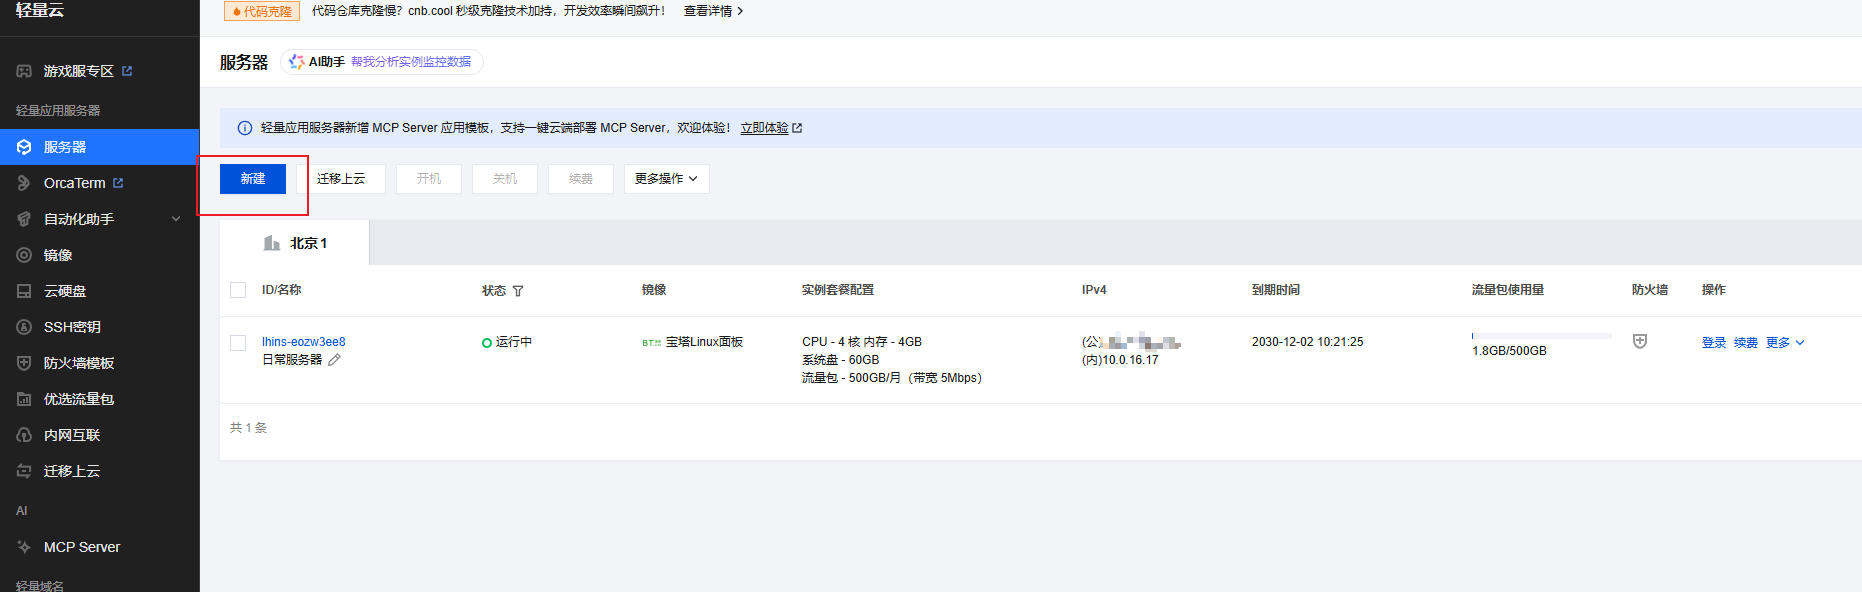
Task: Click the 云硬盘 sidebar icon
Action: tap(24, 291)
